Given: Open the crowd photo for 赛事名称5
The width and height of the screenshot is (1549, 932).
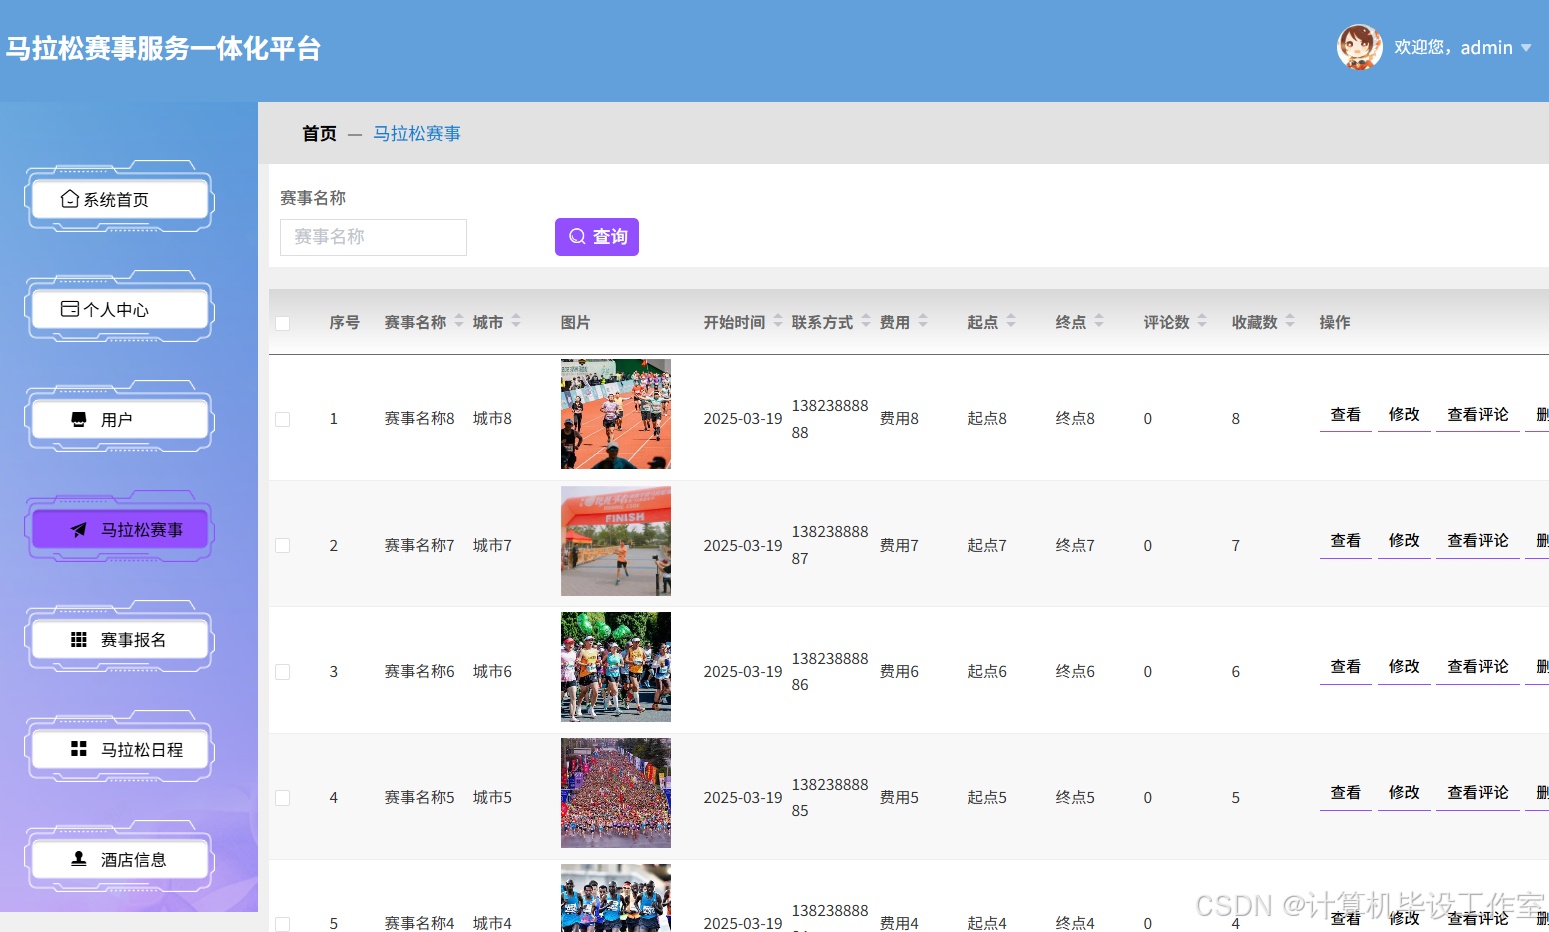Looking at the screenshot, I should pos(616,793).
